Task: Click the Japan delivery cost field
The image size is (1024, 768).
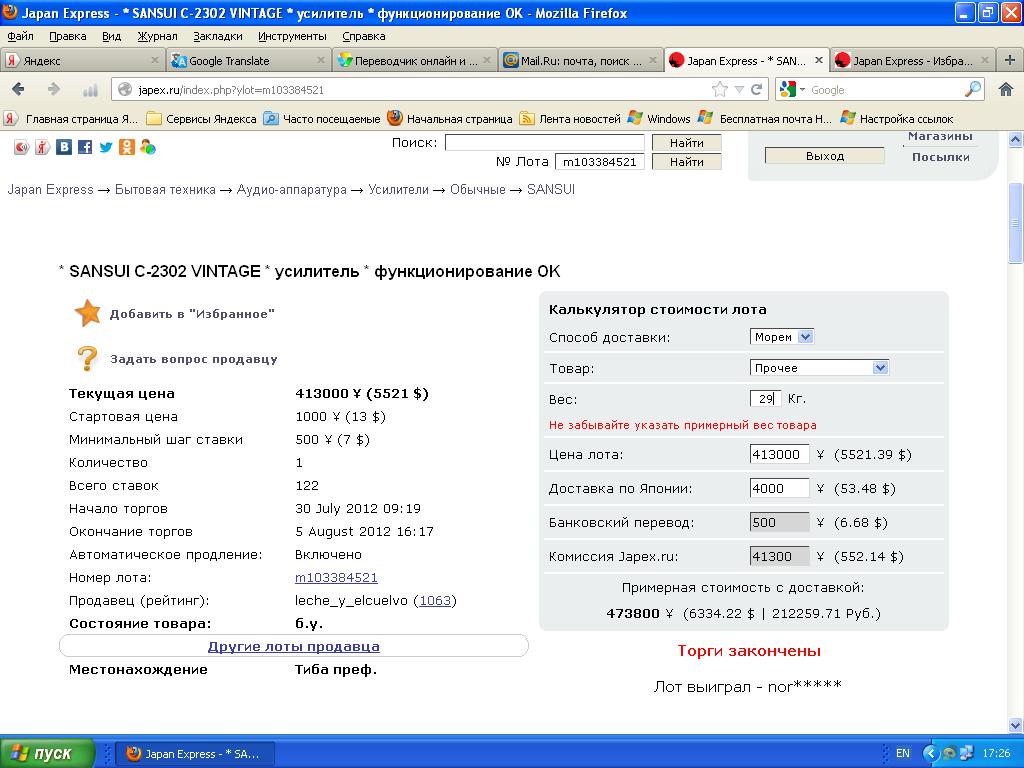Action: 779,489
